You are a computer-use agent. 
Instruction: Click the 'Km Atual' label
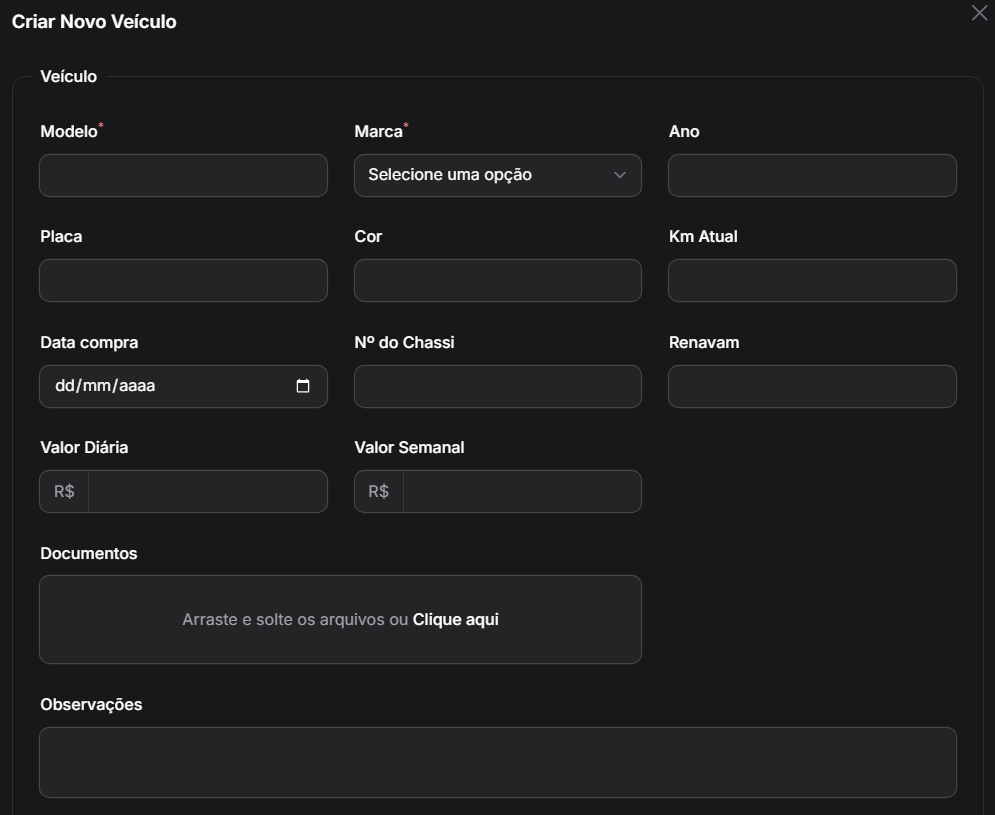703,237
